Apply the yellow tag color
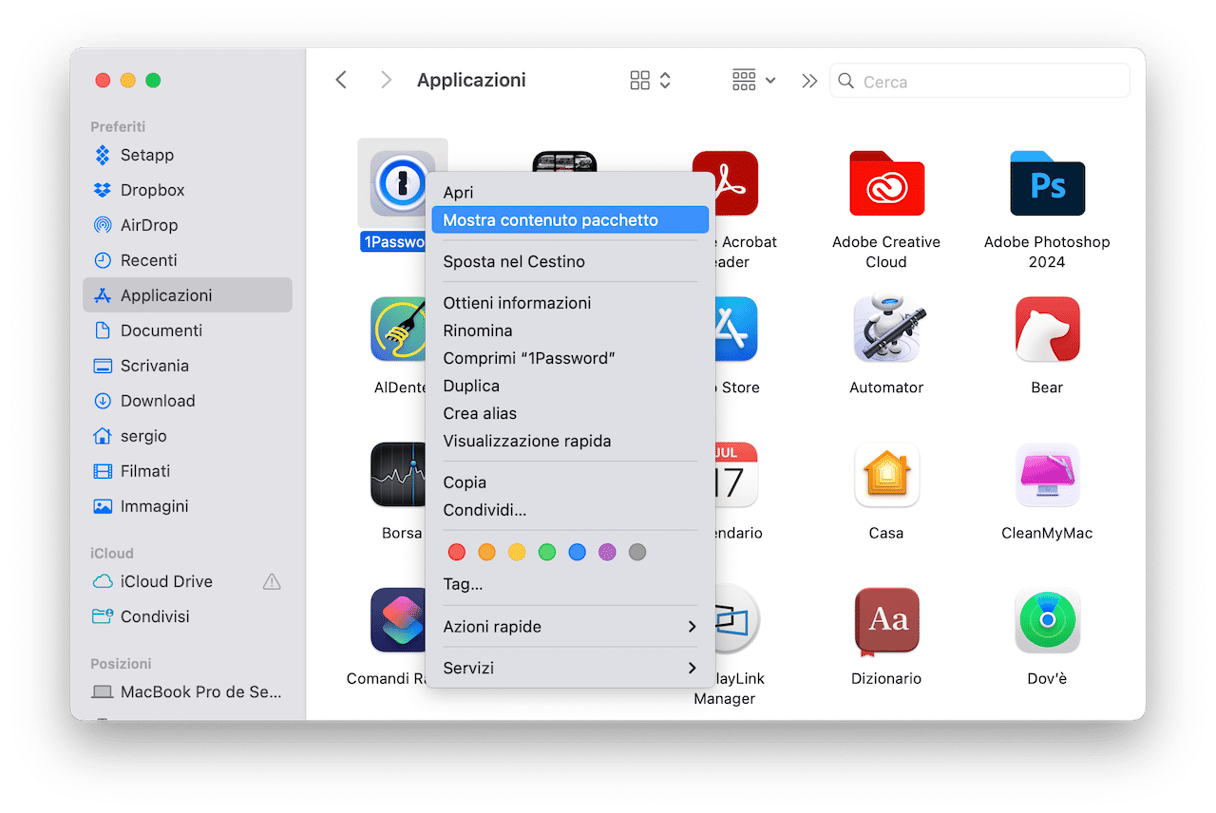The width and height of the screenshot is (1216, 813). pyautogui.click(x=517, y=552)
